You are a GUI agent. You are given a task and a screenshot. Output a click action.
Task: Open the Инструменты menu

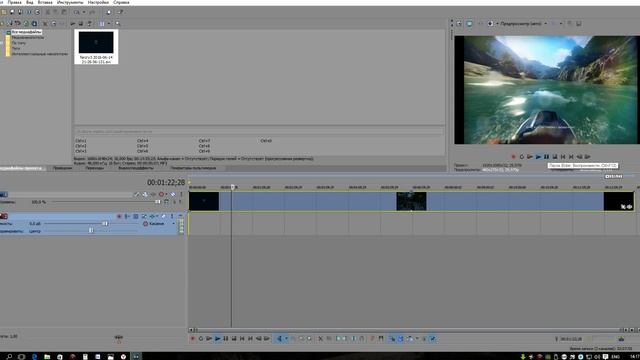(x=70, y=2)
